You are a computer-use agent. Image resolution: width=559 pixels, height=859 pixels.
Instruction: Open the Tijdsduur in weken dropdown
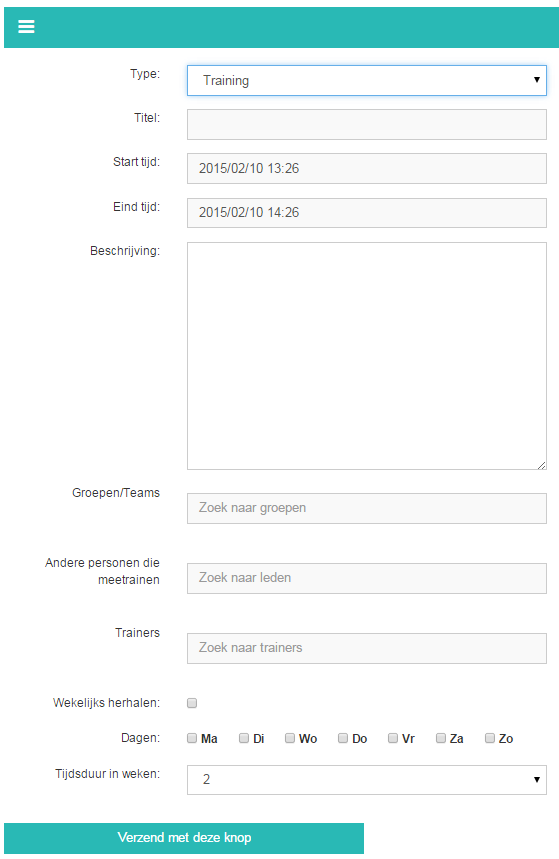[x=367, y=780]
